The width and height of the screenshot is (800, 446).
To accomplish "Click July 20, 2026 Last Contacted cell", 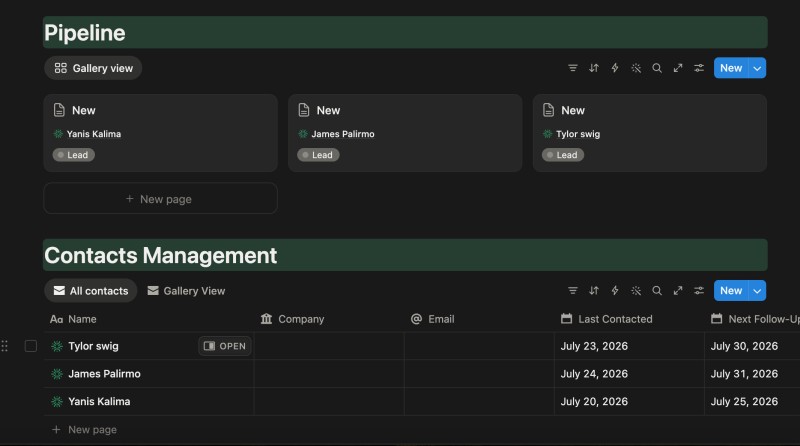I will pyautogui.click(x=629, y=402).
